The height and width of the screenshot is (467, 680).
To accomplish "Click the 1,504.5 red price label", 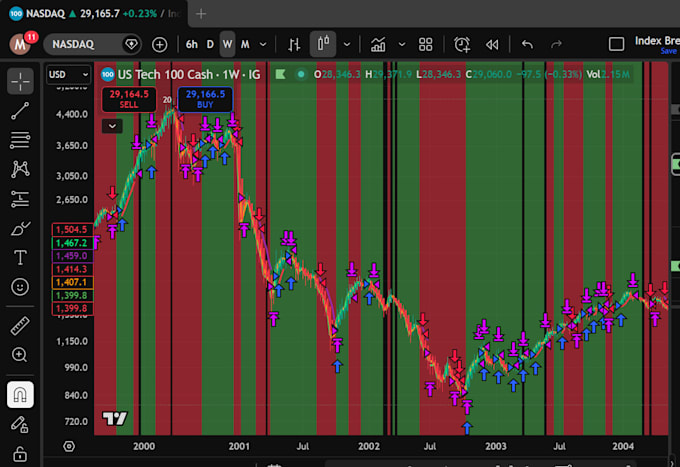I will point(72,229).
